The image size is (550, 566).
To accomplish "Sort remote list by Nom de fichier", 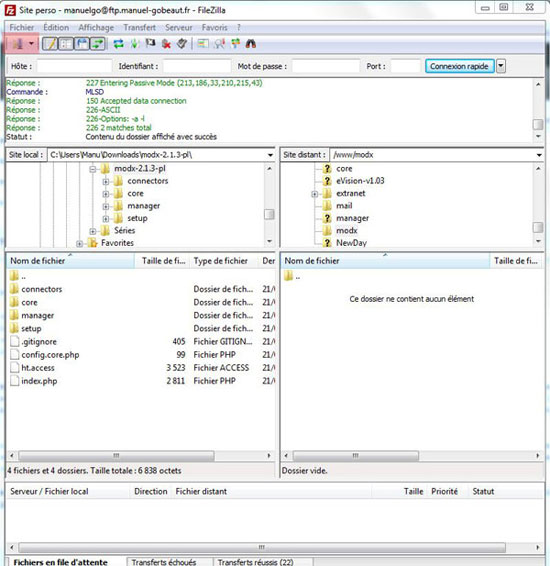I will pyautogui.click(x=385, y=261).
